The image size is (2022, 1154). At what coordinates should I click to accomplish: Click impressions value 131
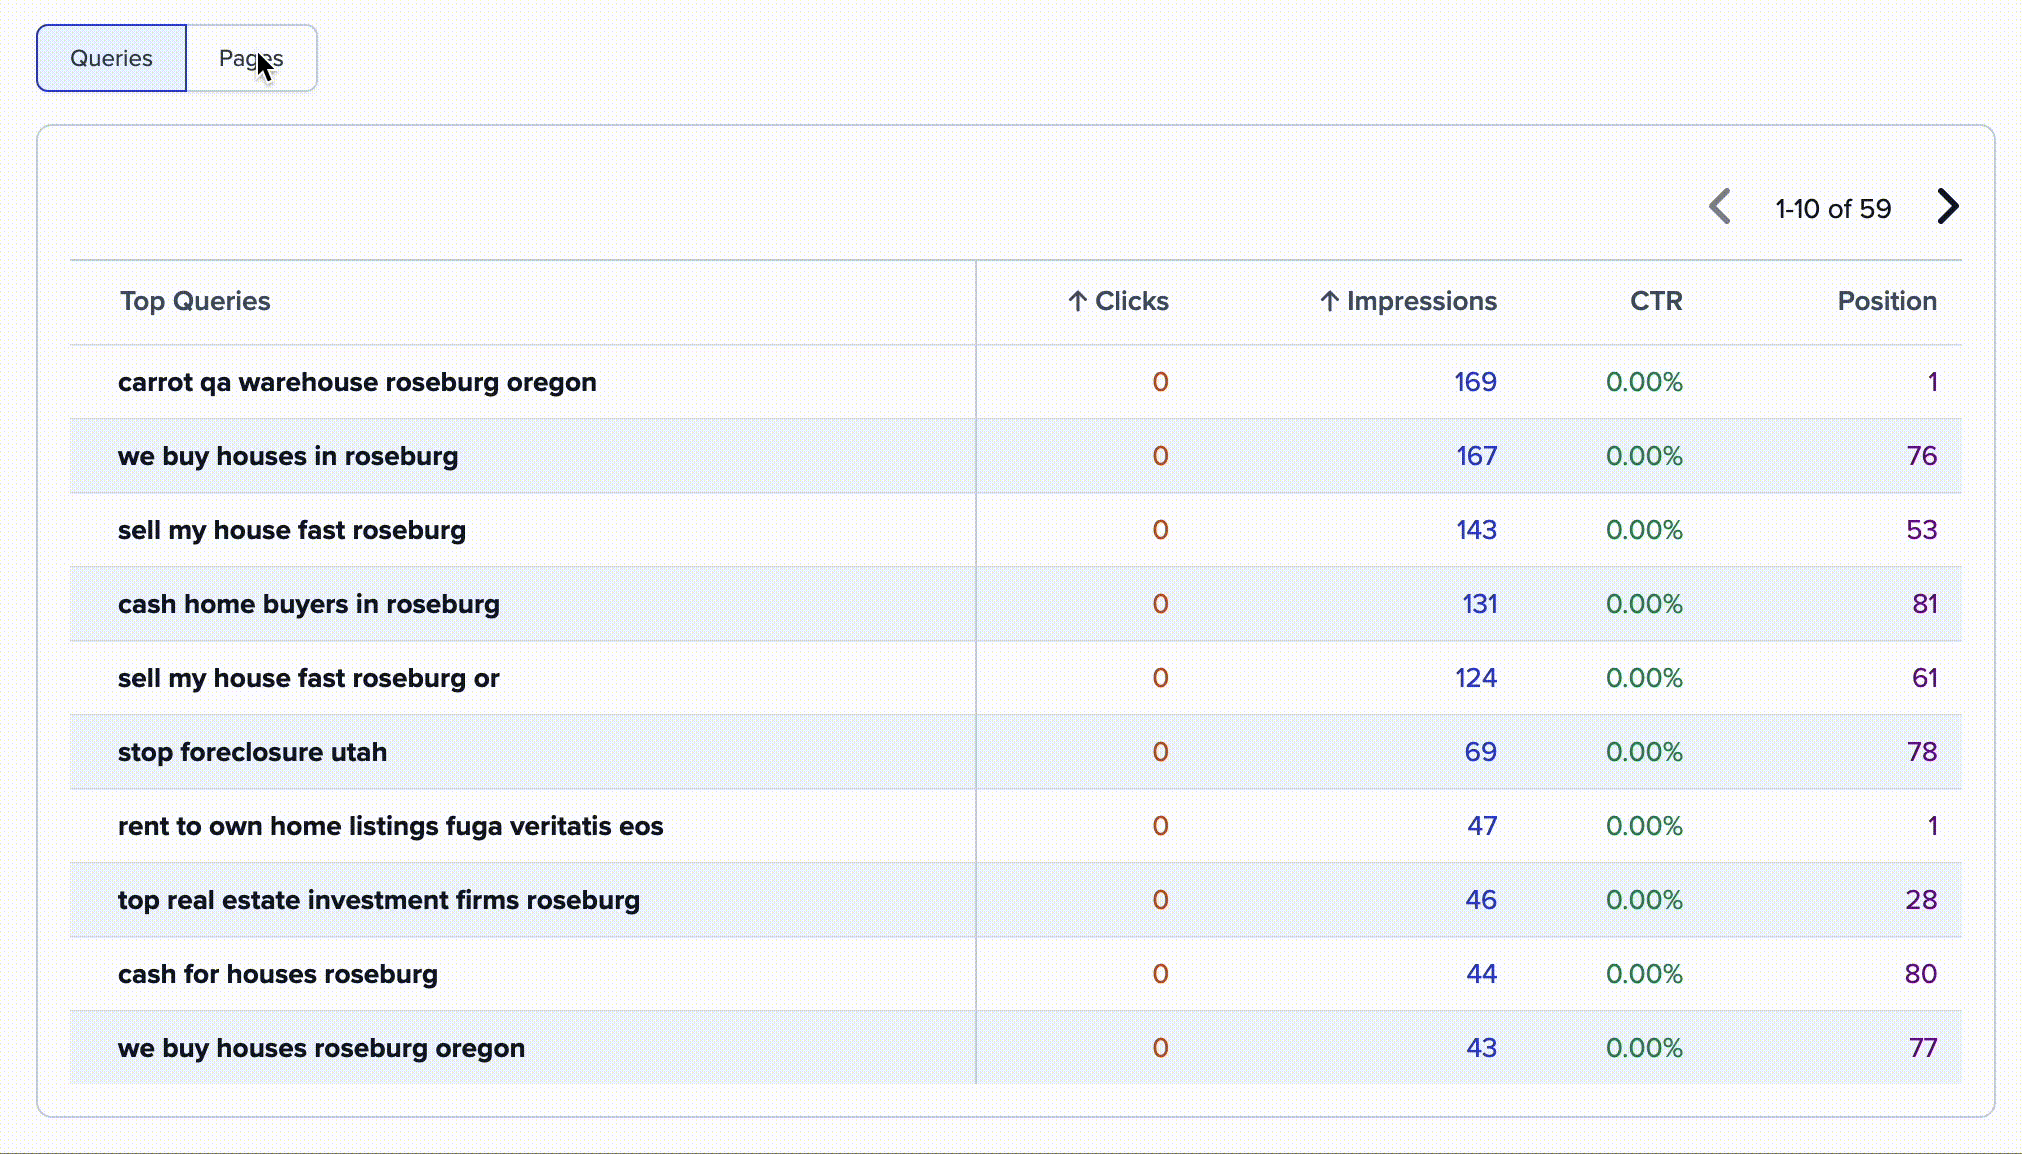point(1480,604)
